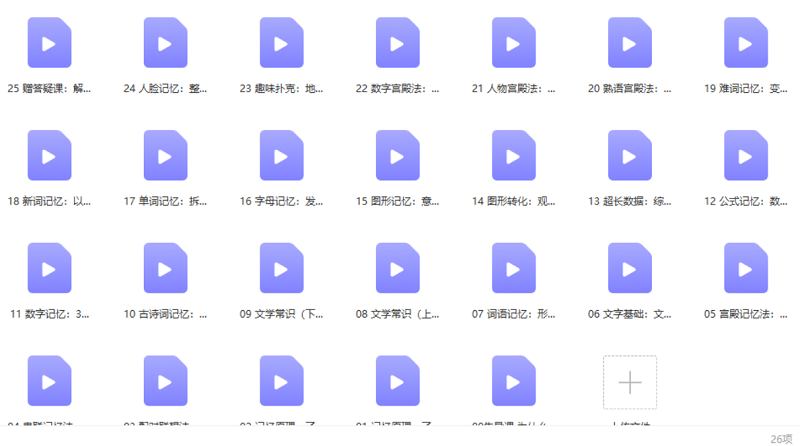Screen dimensions: 800x446
Task: Open the 24 人脸记忆 video file
Action: [x=165, y=43]
